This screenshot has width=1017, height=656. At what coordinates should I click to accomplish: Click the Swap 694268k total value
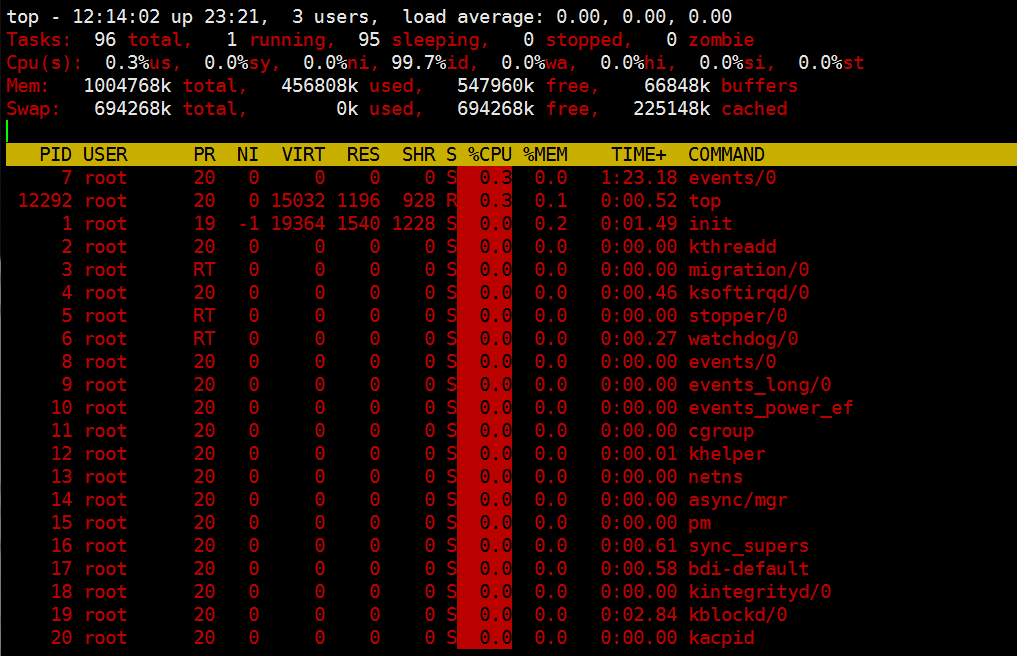[x=171, y=109]
